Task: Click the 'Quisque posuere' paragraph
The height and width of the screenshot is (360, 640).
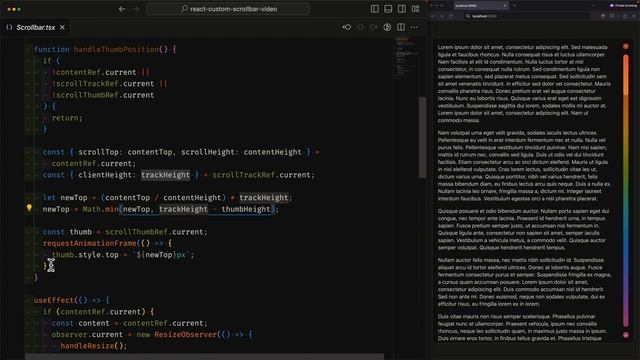Action: 524,229
